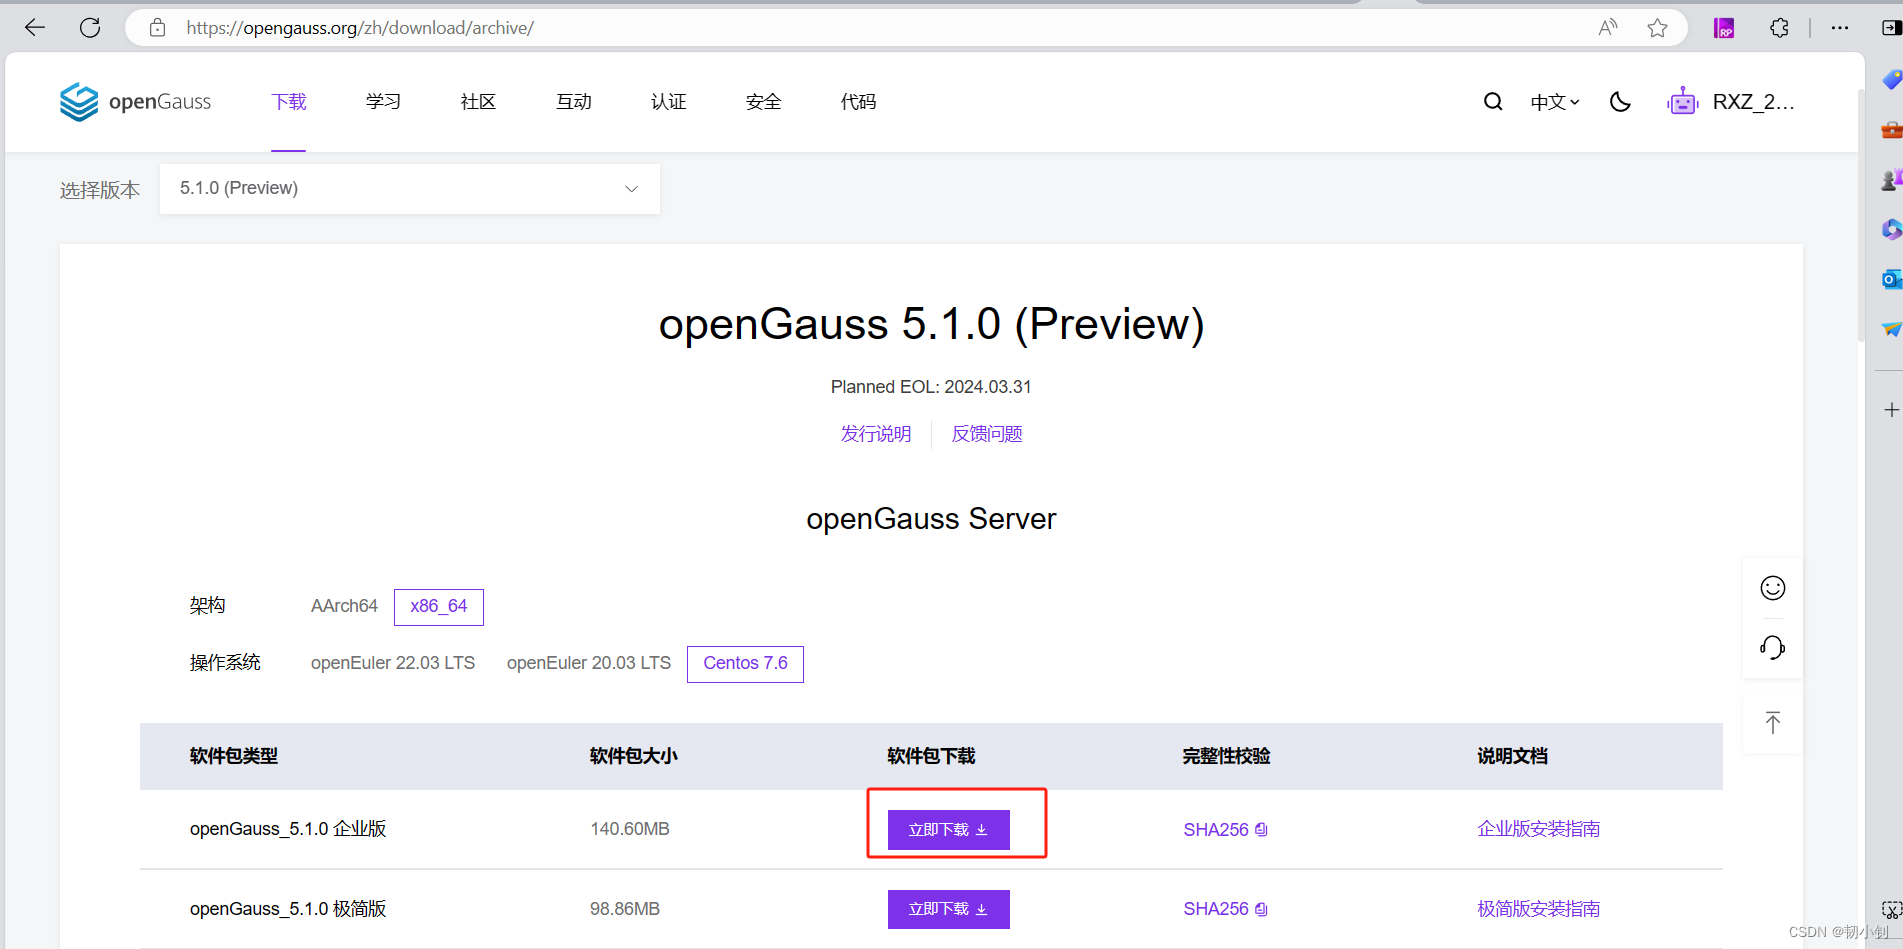Select openEuler 22.03 LTS operating system
Viewport: 1903px width, 949px height.
(393, 663)
